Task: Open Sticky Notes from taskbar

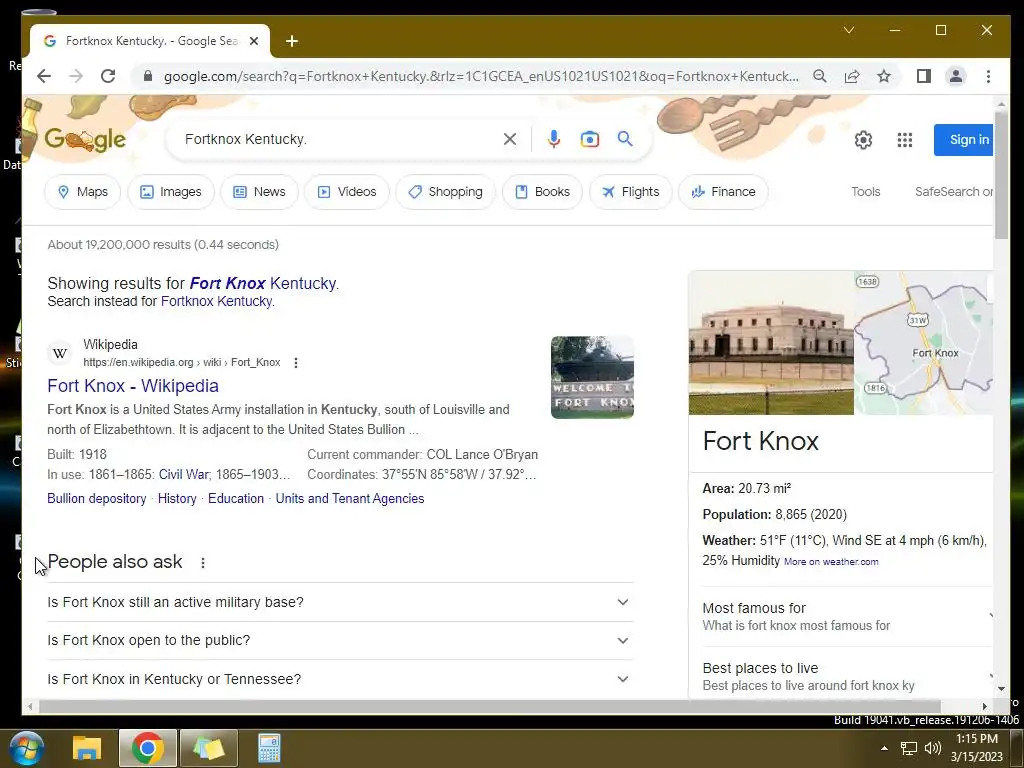Action: coord(208,748)
